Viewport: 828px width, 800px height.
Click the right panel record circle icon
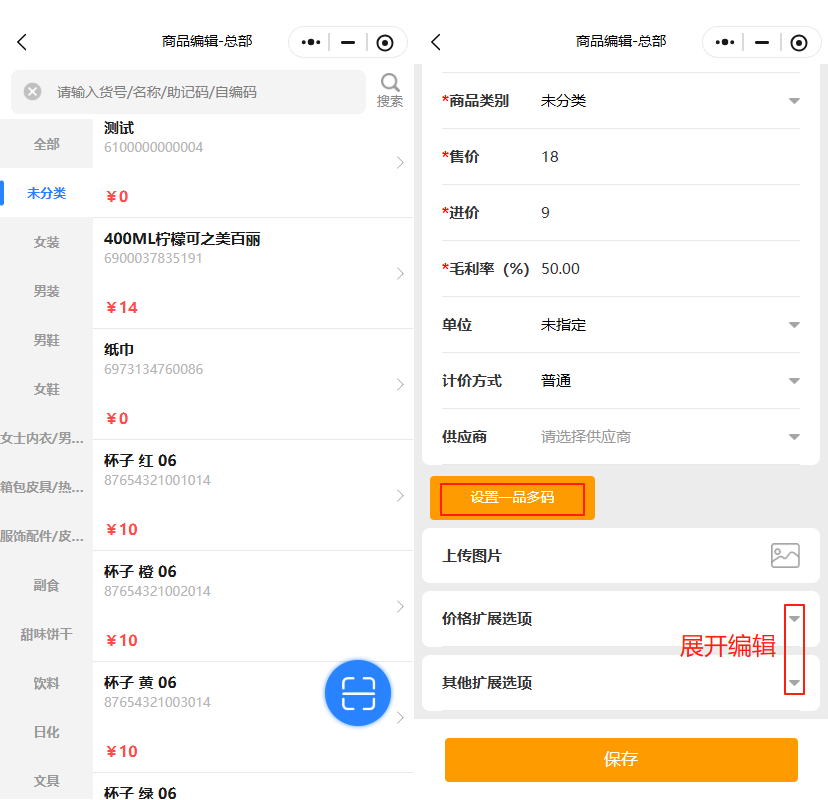click(798, 42)
